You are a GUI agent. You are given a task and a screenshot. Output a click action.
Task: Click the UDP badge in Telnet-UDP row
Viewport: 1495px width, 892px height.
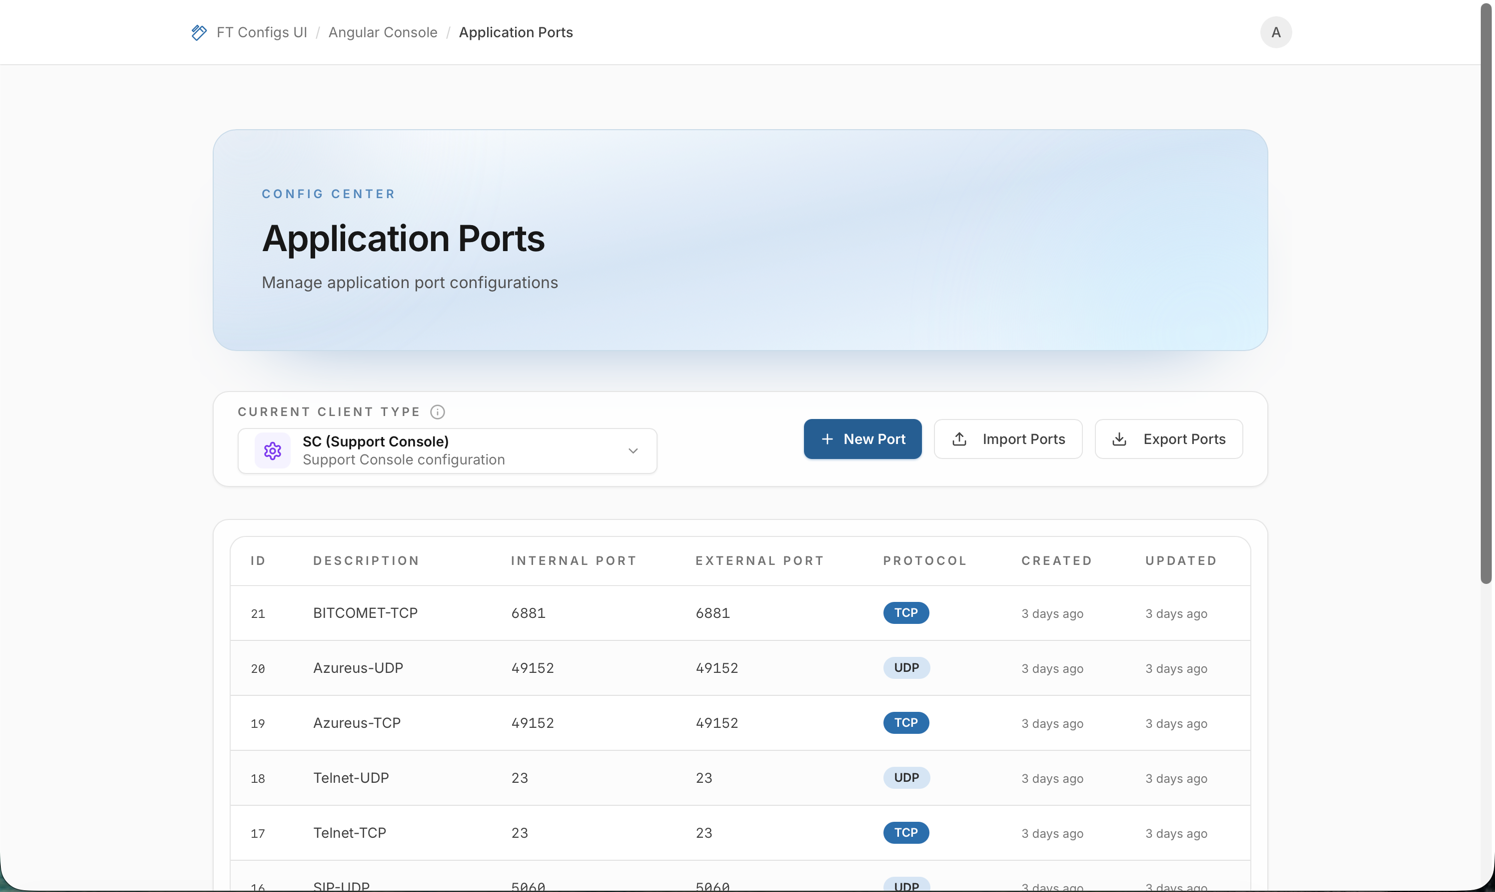tap(906, 778)
